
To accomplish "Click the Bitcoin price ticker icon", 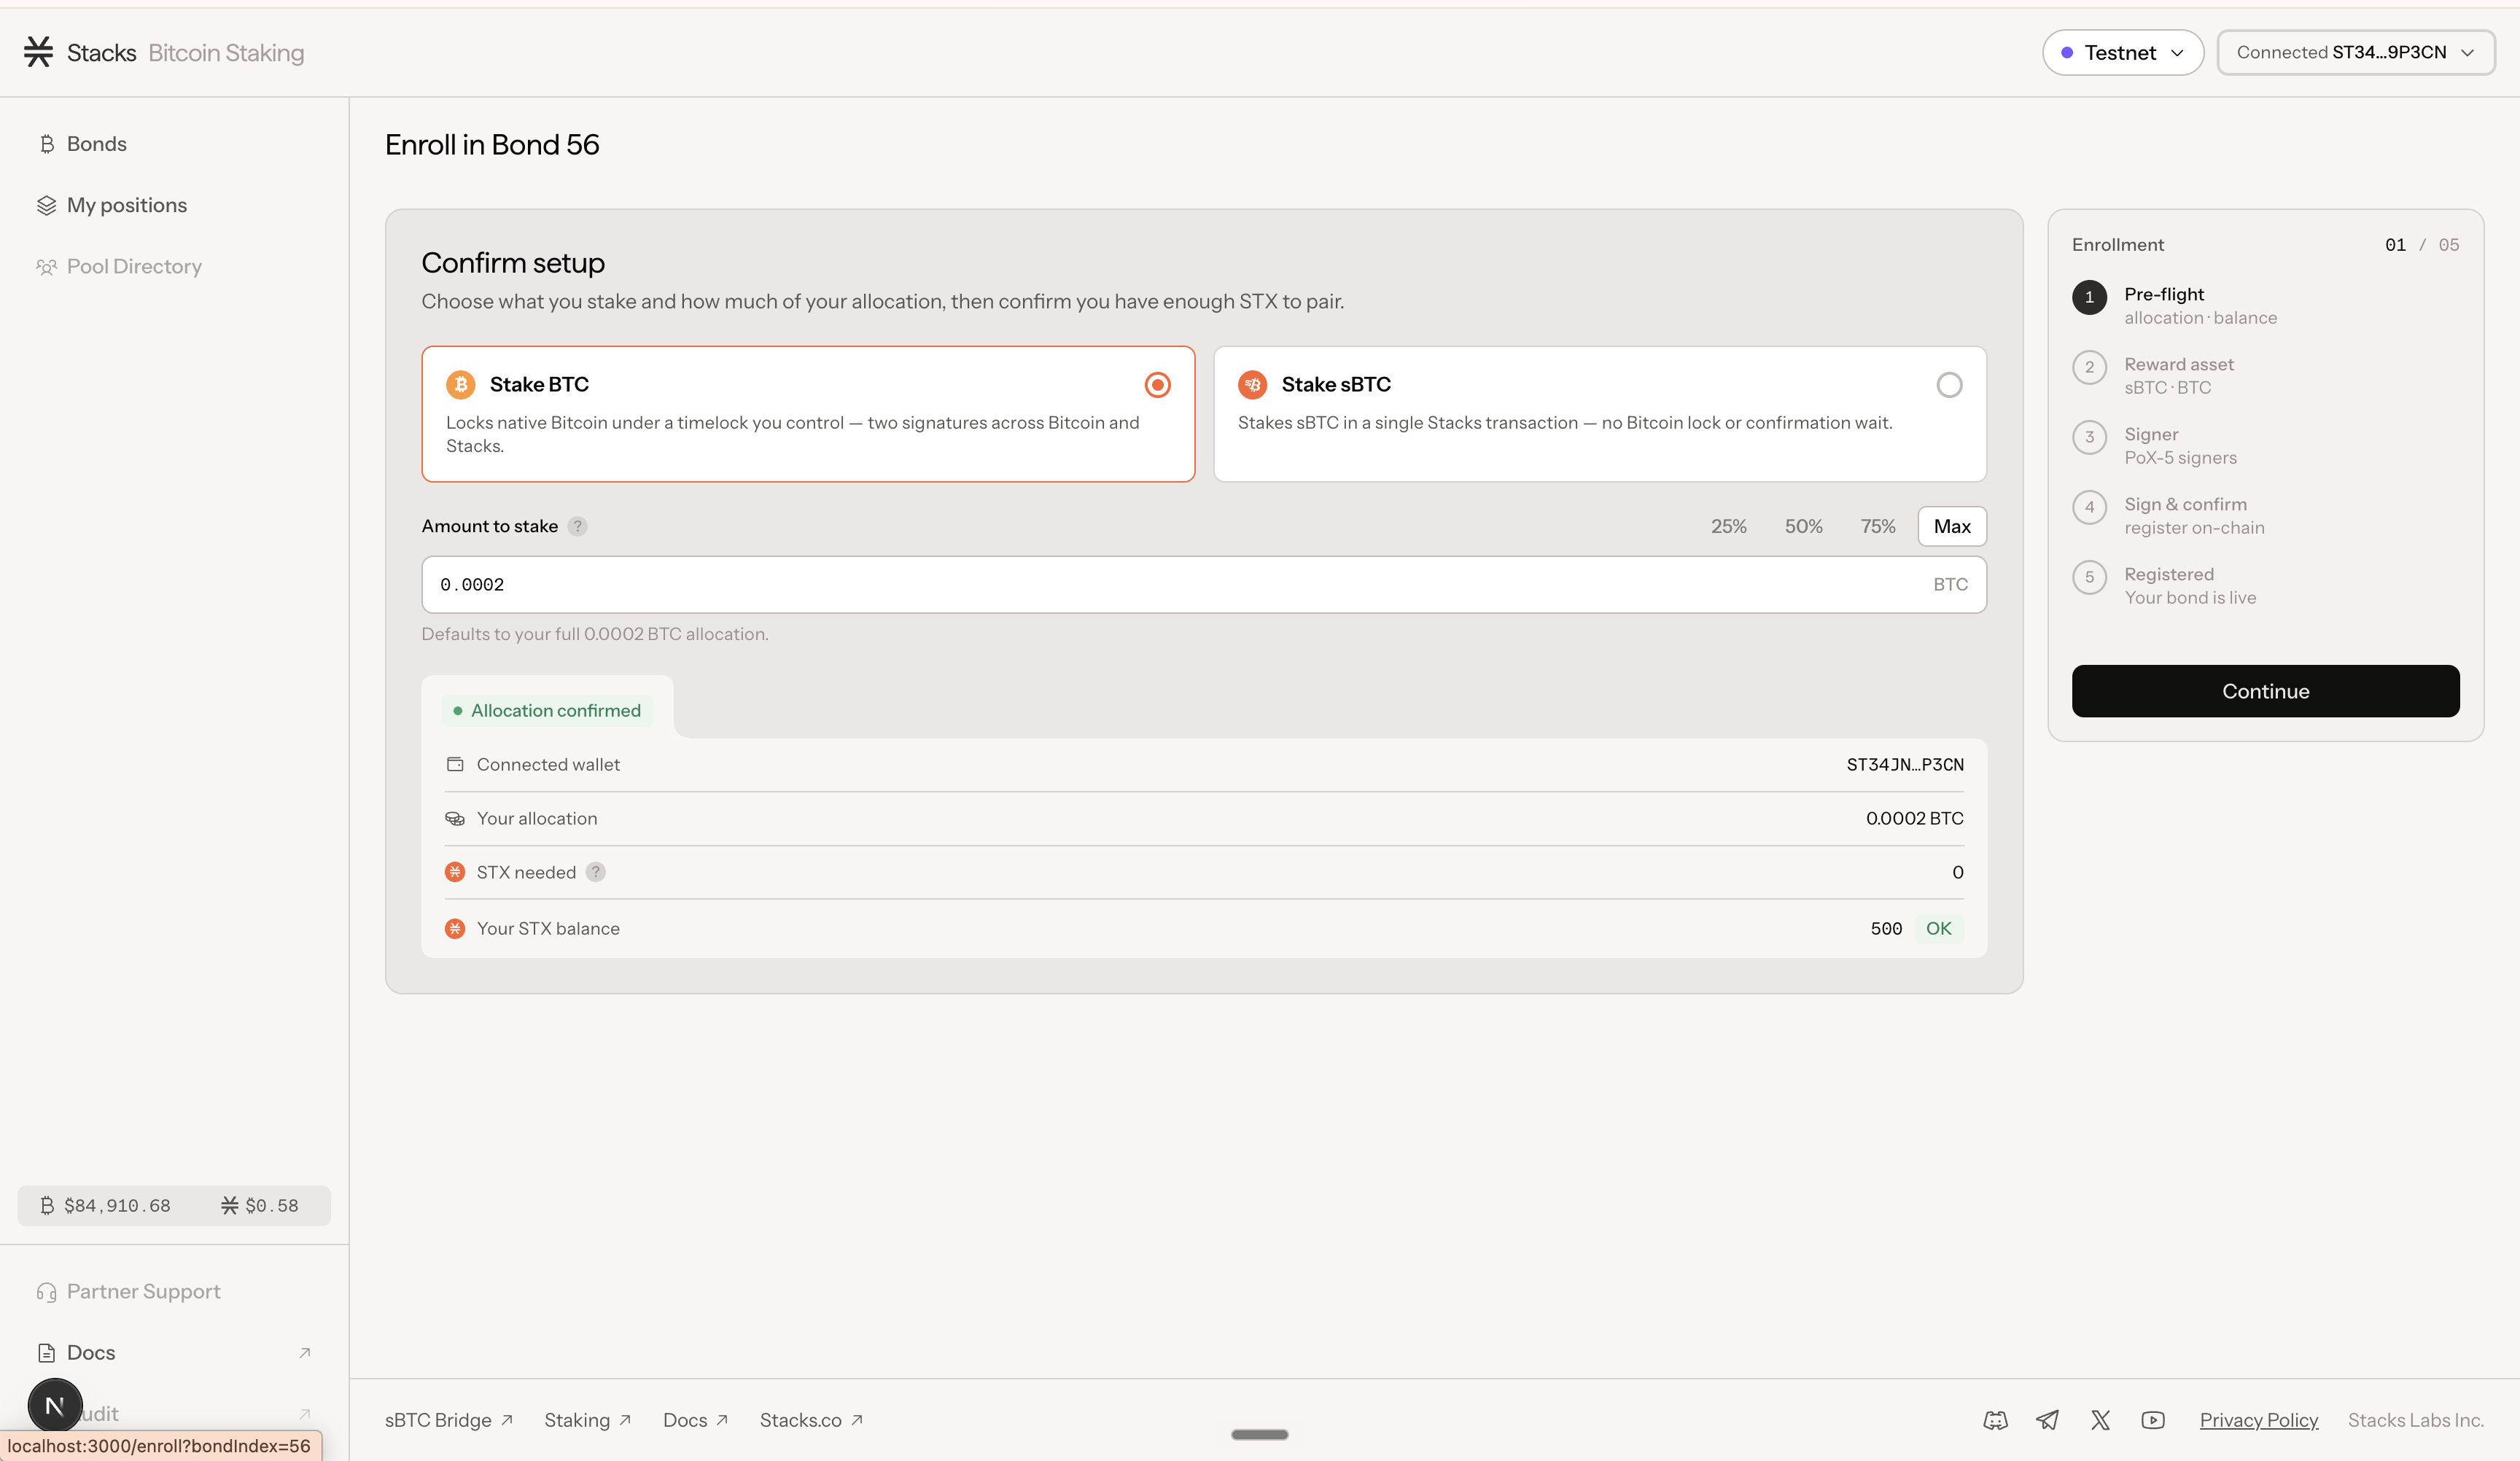I will pyautogui.click(x=47, y=1206).
